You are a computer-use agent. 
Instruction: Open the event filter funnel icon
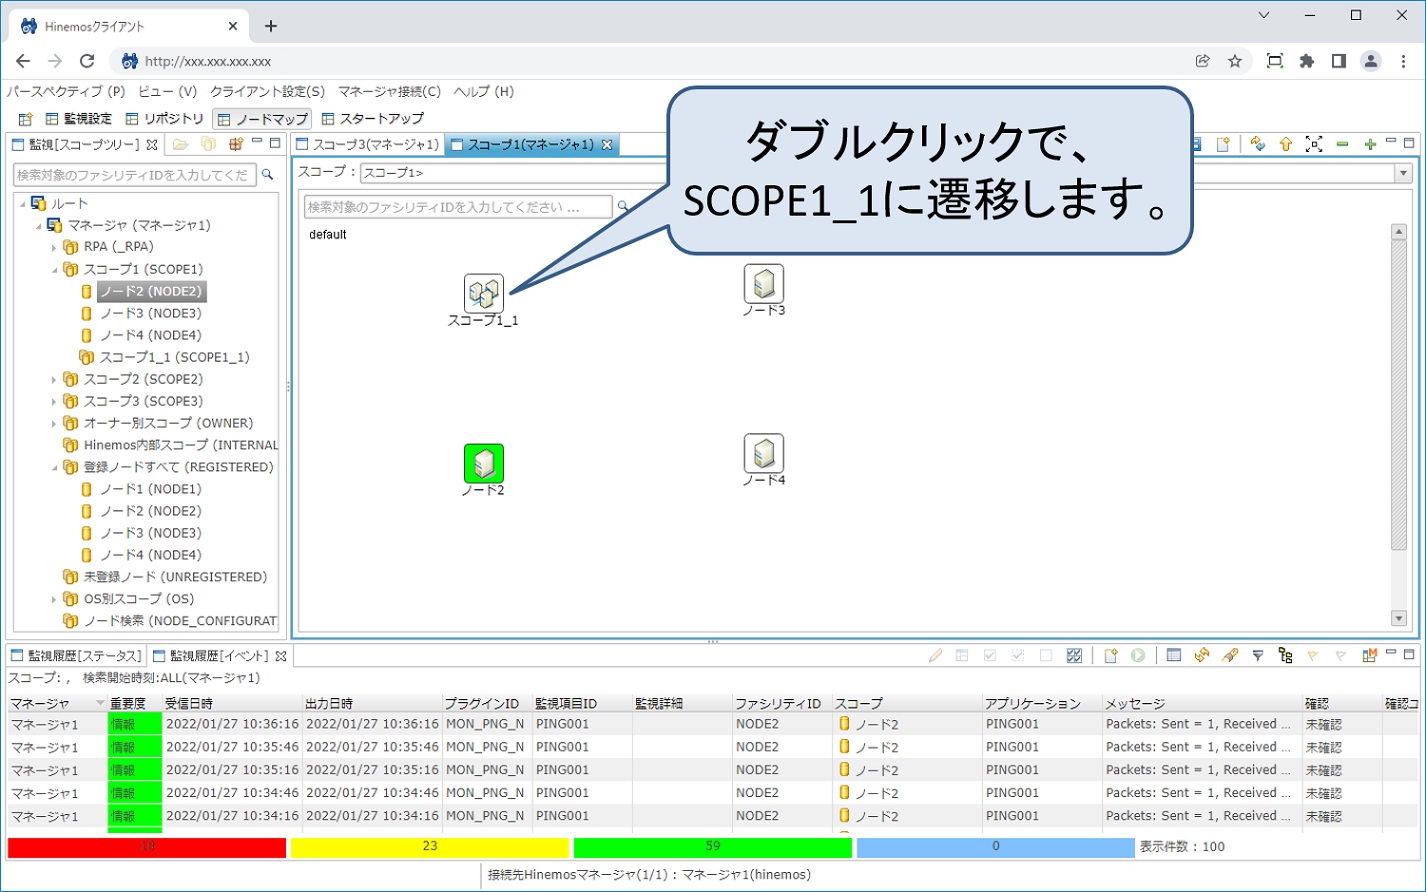tap(1258, 656)
